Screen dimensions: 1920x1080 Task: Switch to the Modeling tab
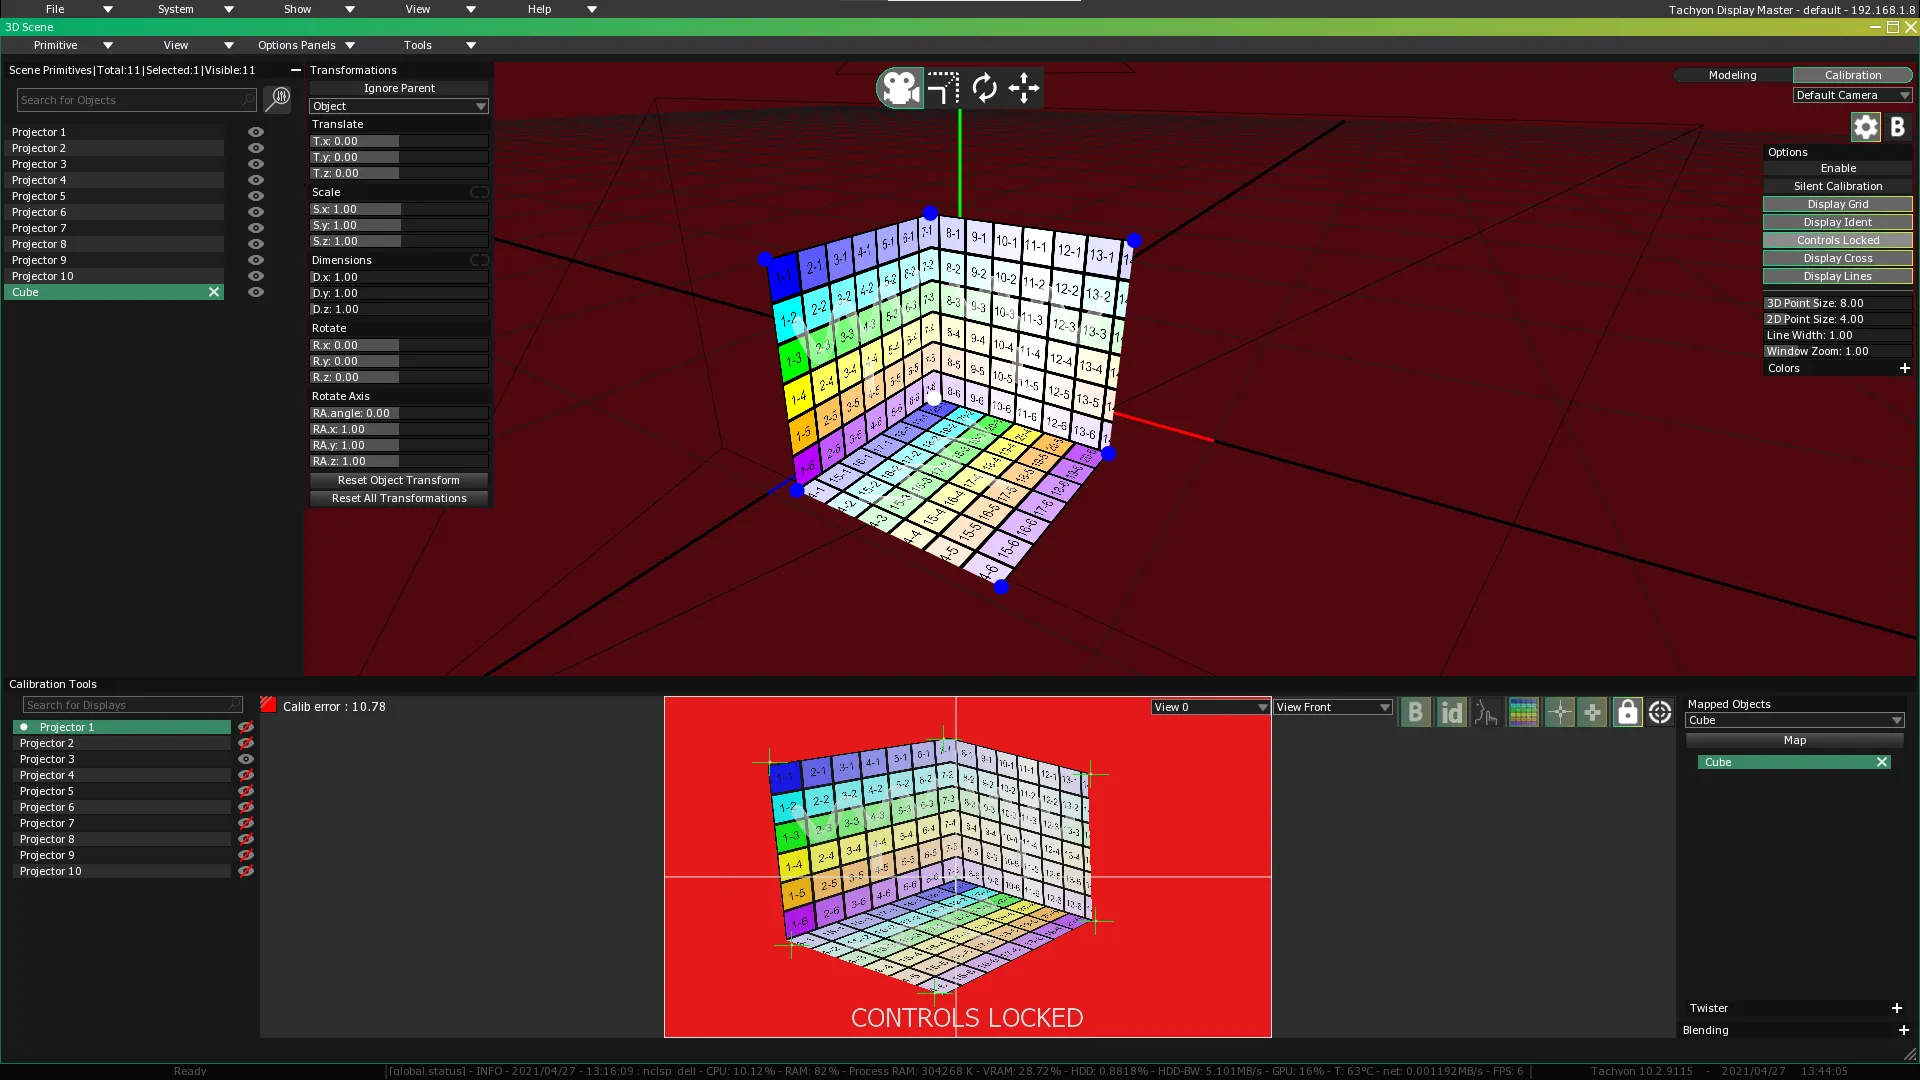pos(1732,75)
